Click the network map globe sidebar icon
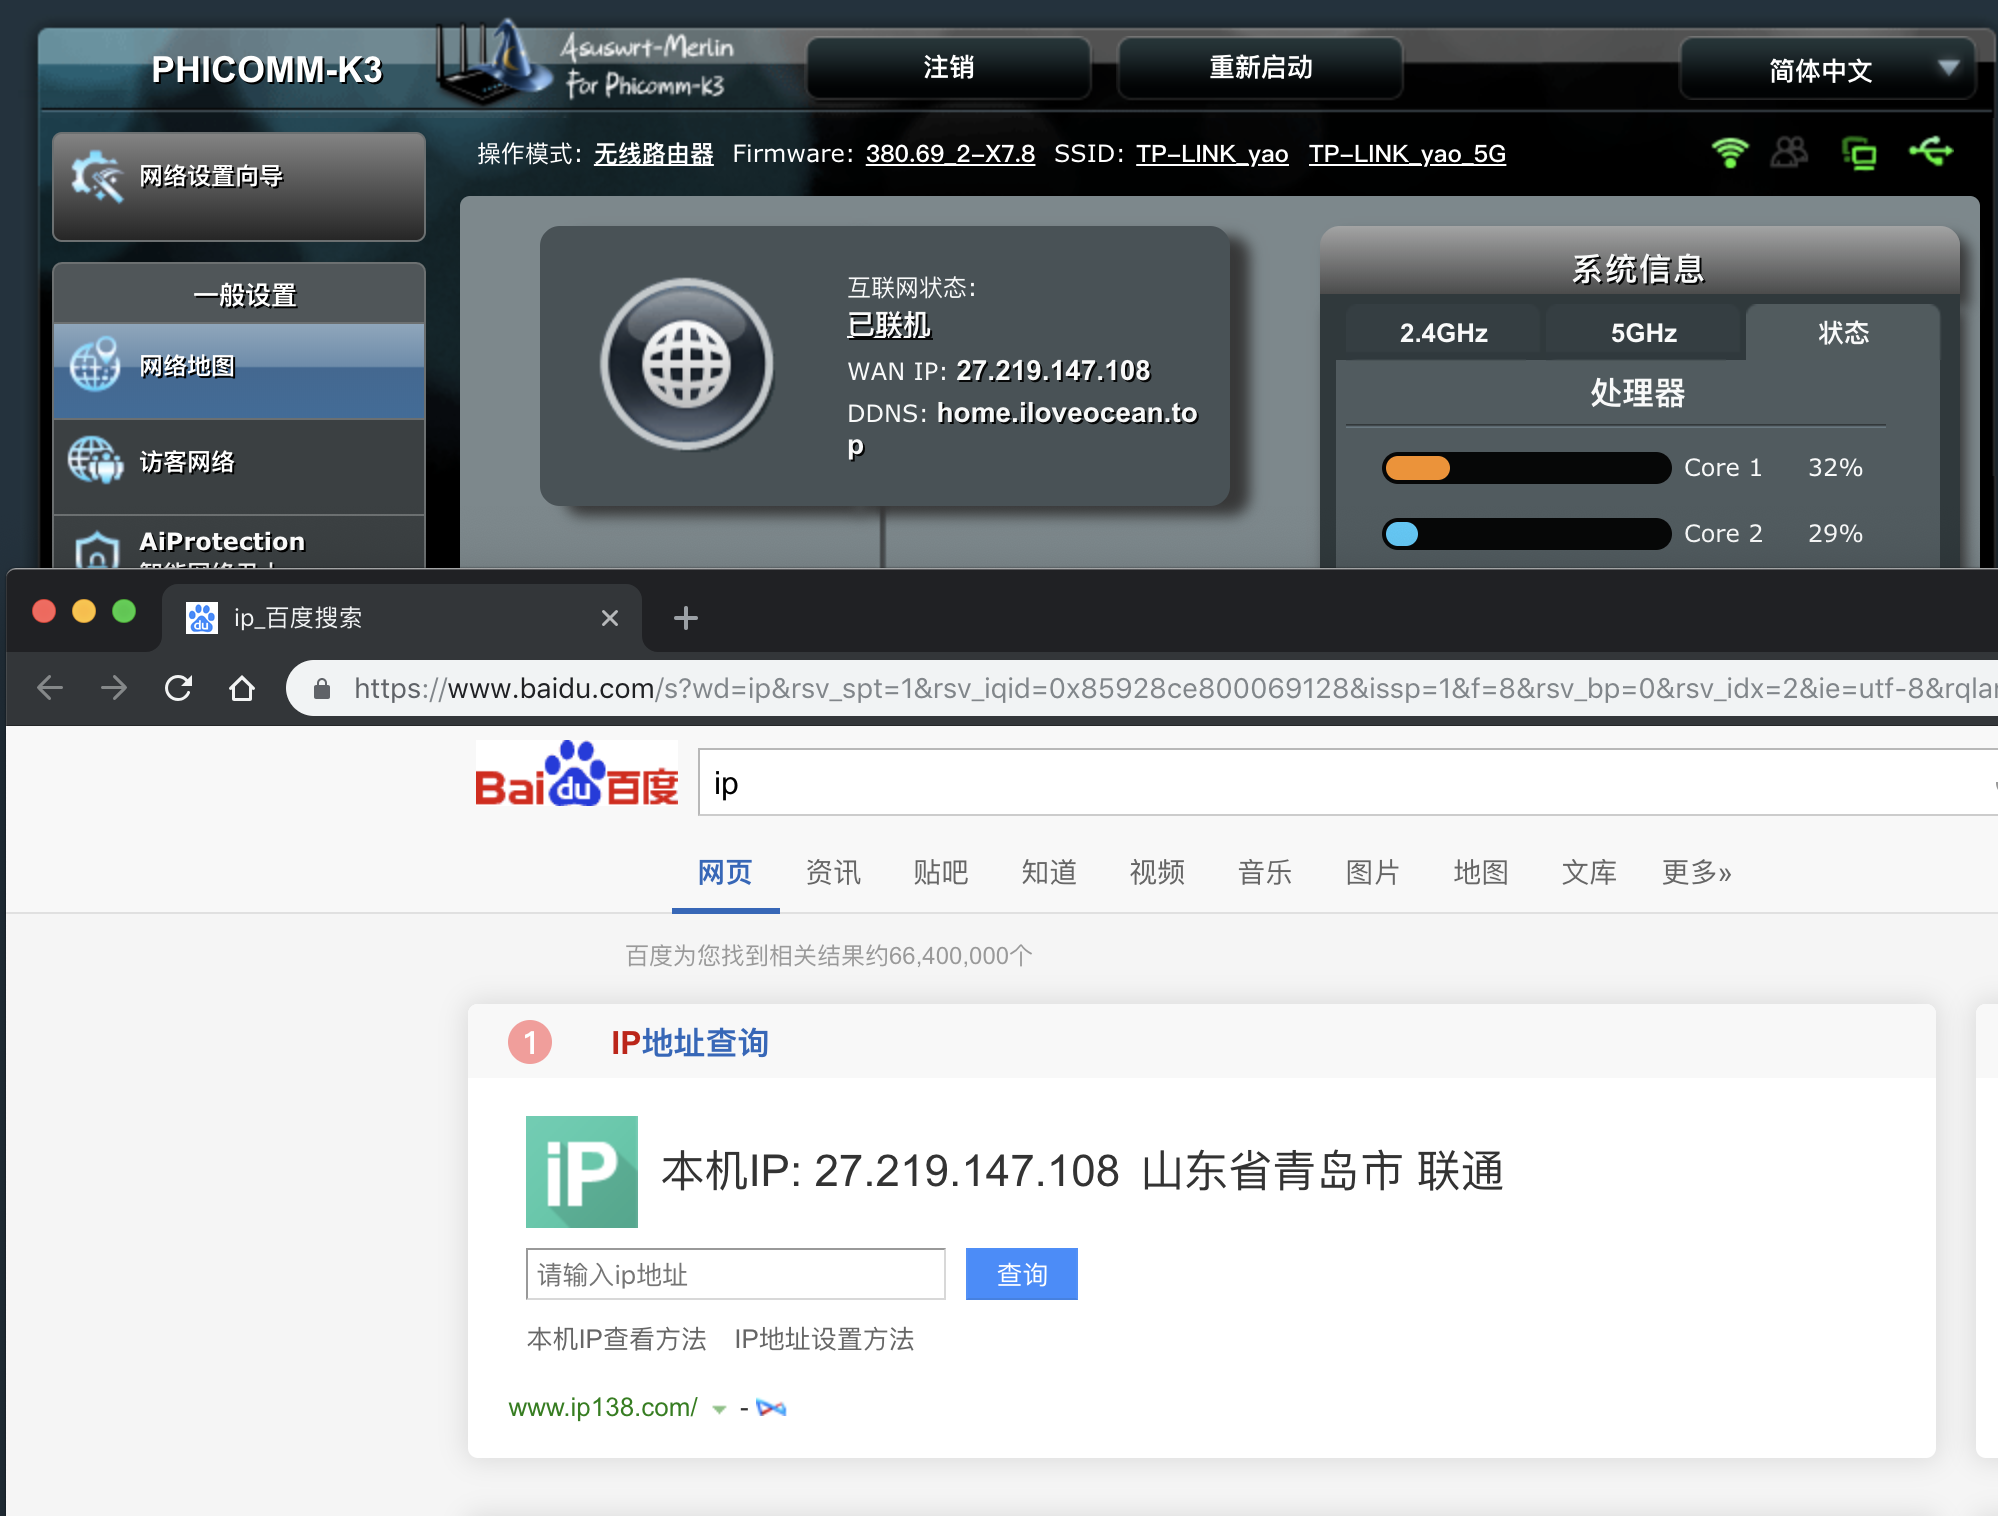1998x1516 pixels. tap(95, 366)
